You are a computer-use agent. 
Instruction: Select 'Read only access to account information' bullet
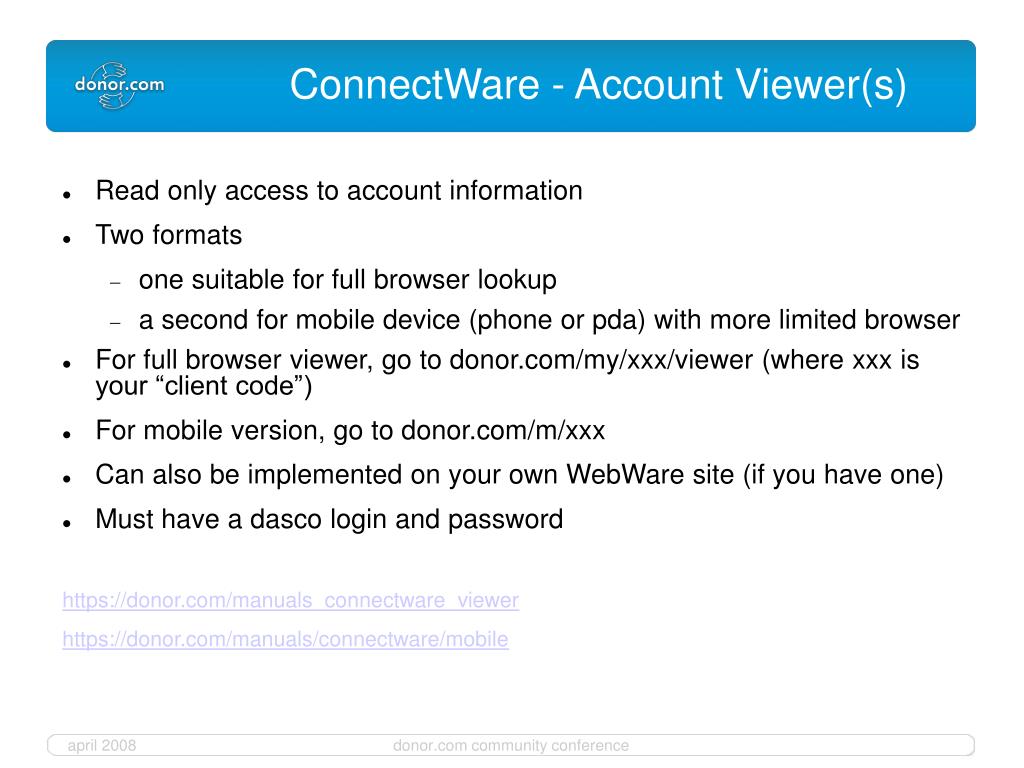(339, 191)
